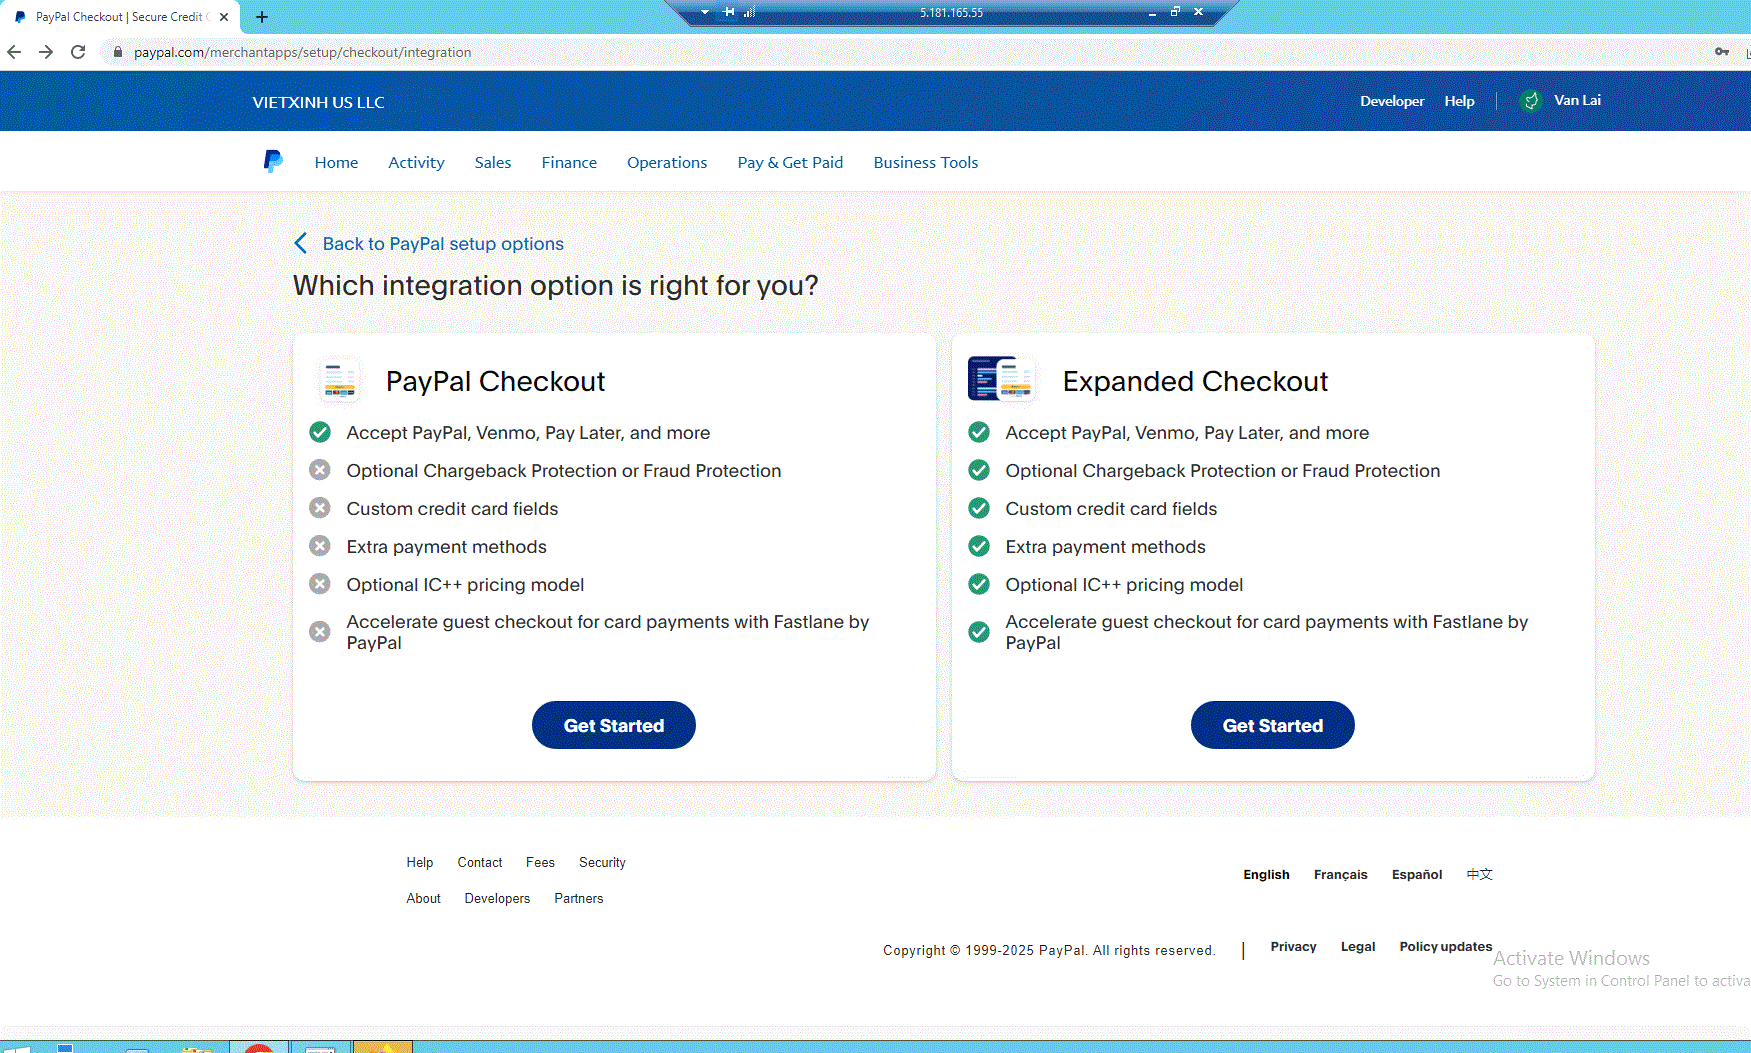Image resolution: width=1751 pixels, height=1053 pixels.
Task: Click the site lock icon in address bar
Action: click(x=117, y=52)
